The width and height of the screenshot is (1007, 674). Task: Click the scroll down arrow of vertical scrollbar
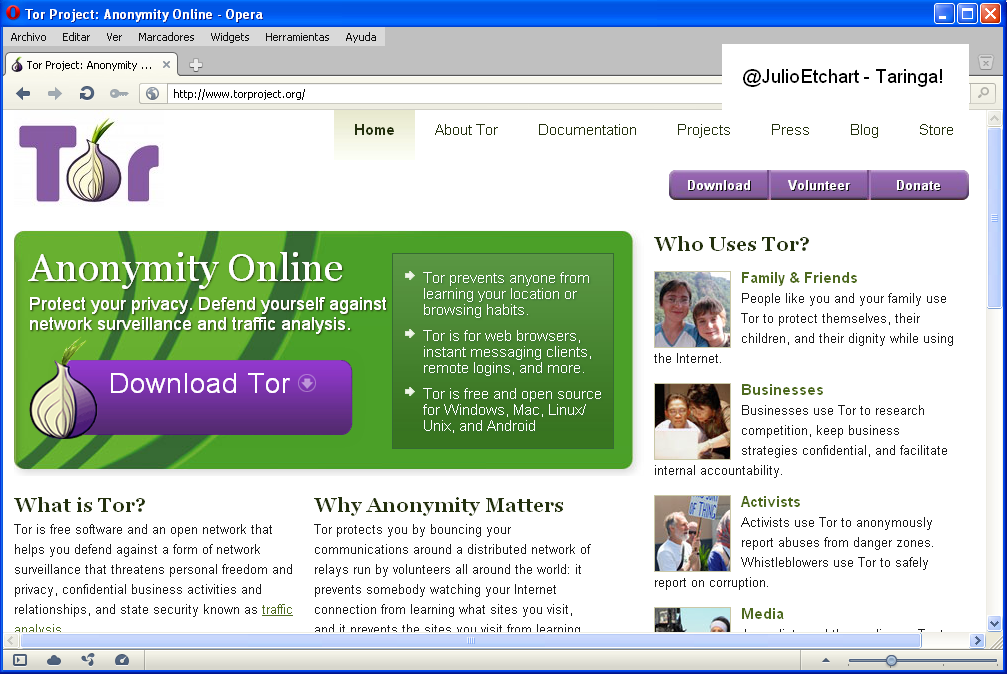995,623
